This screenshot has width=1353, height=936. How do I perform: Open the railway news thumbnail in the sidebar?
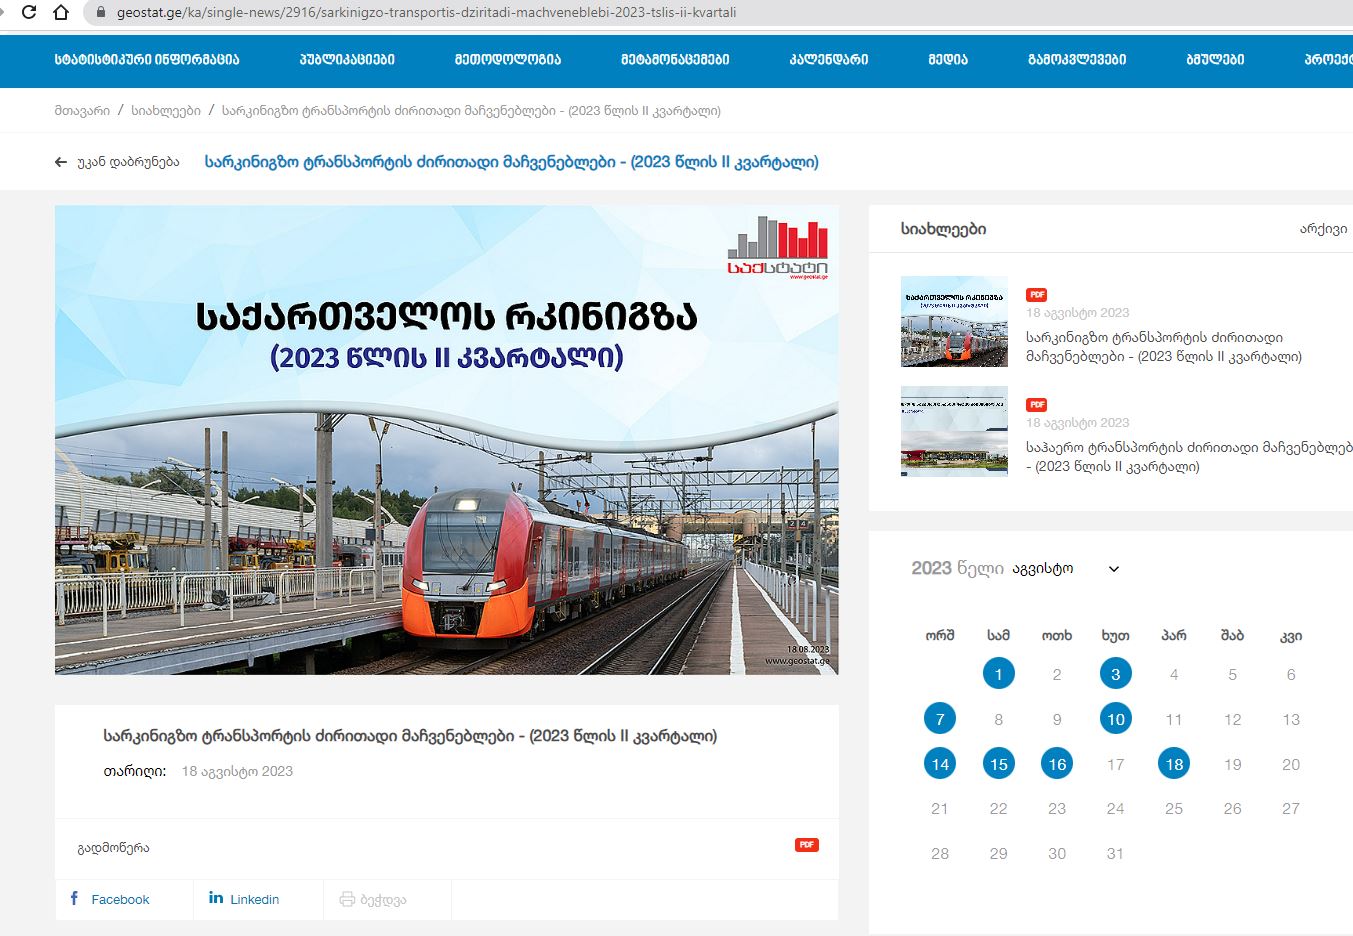tap(954, 321)
